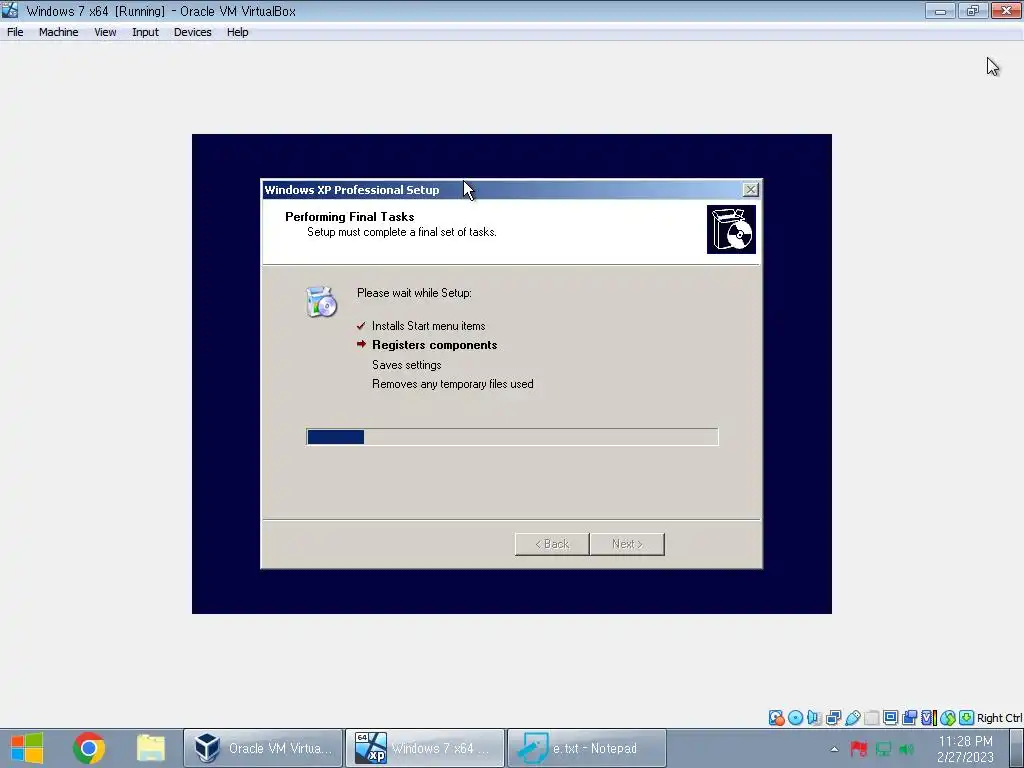1024x768 pixels.
Task: Click the USB devices status icon
Action: click(x=852, y=718)
